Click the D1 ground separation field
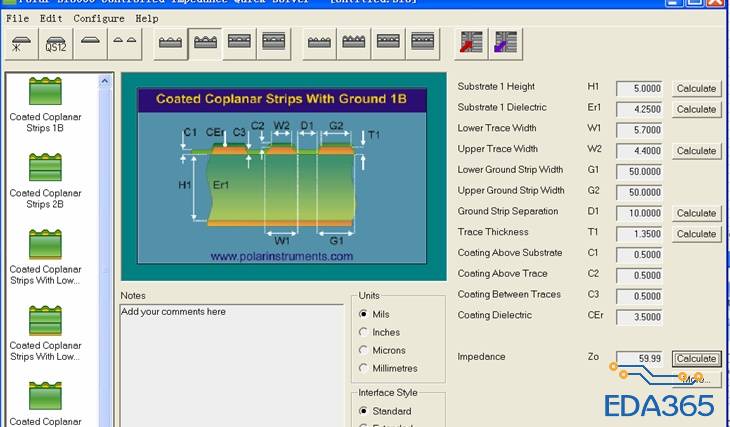The height and width of the screenshot is (427, 730). click(x=639, y=213)
